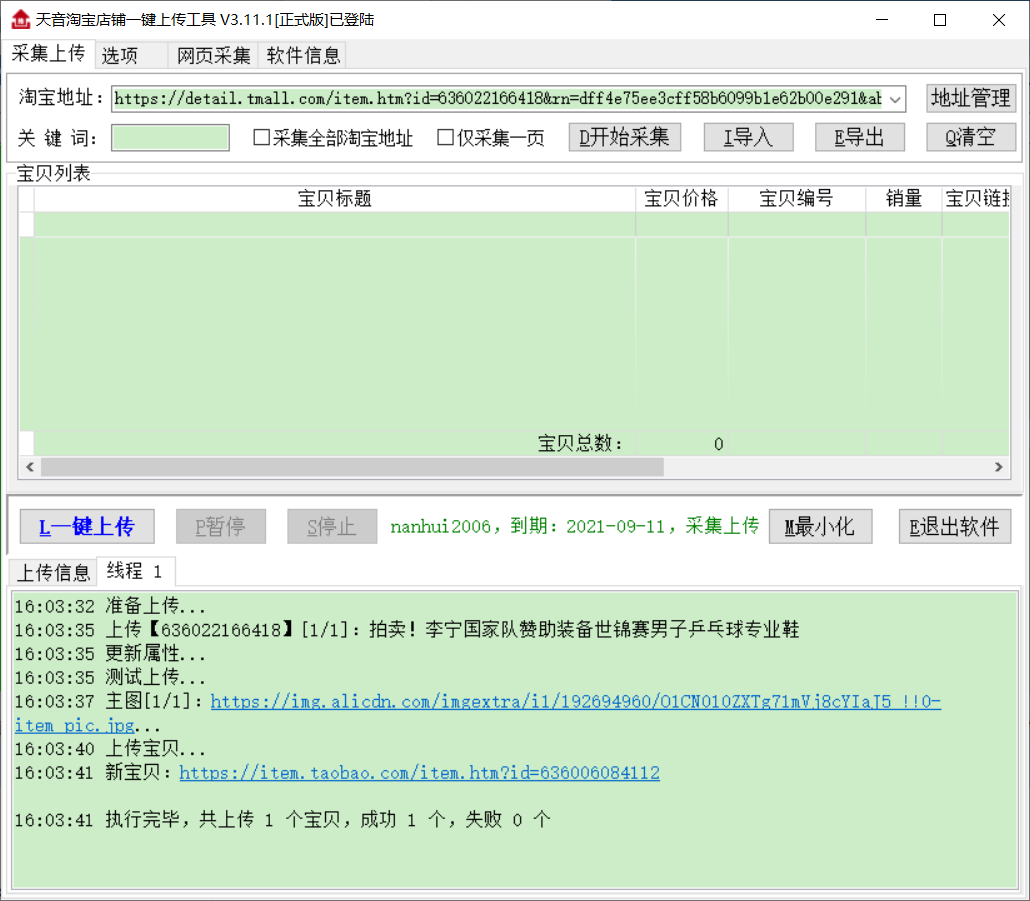Click the 导入 button

click(748, 137)
